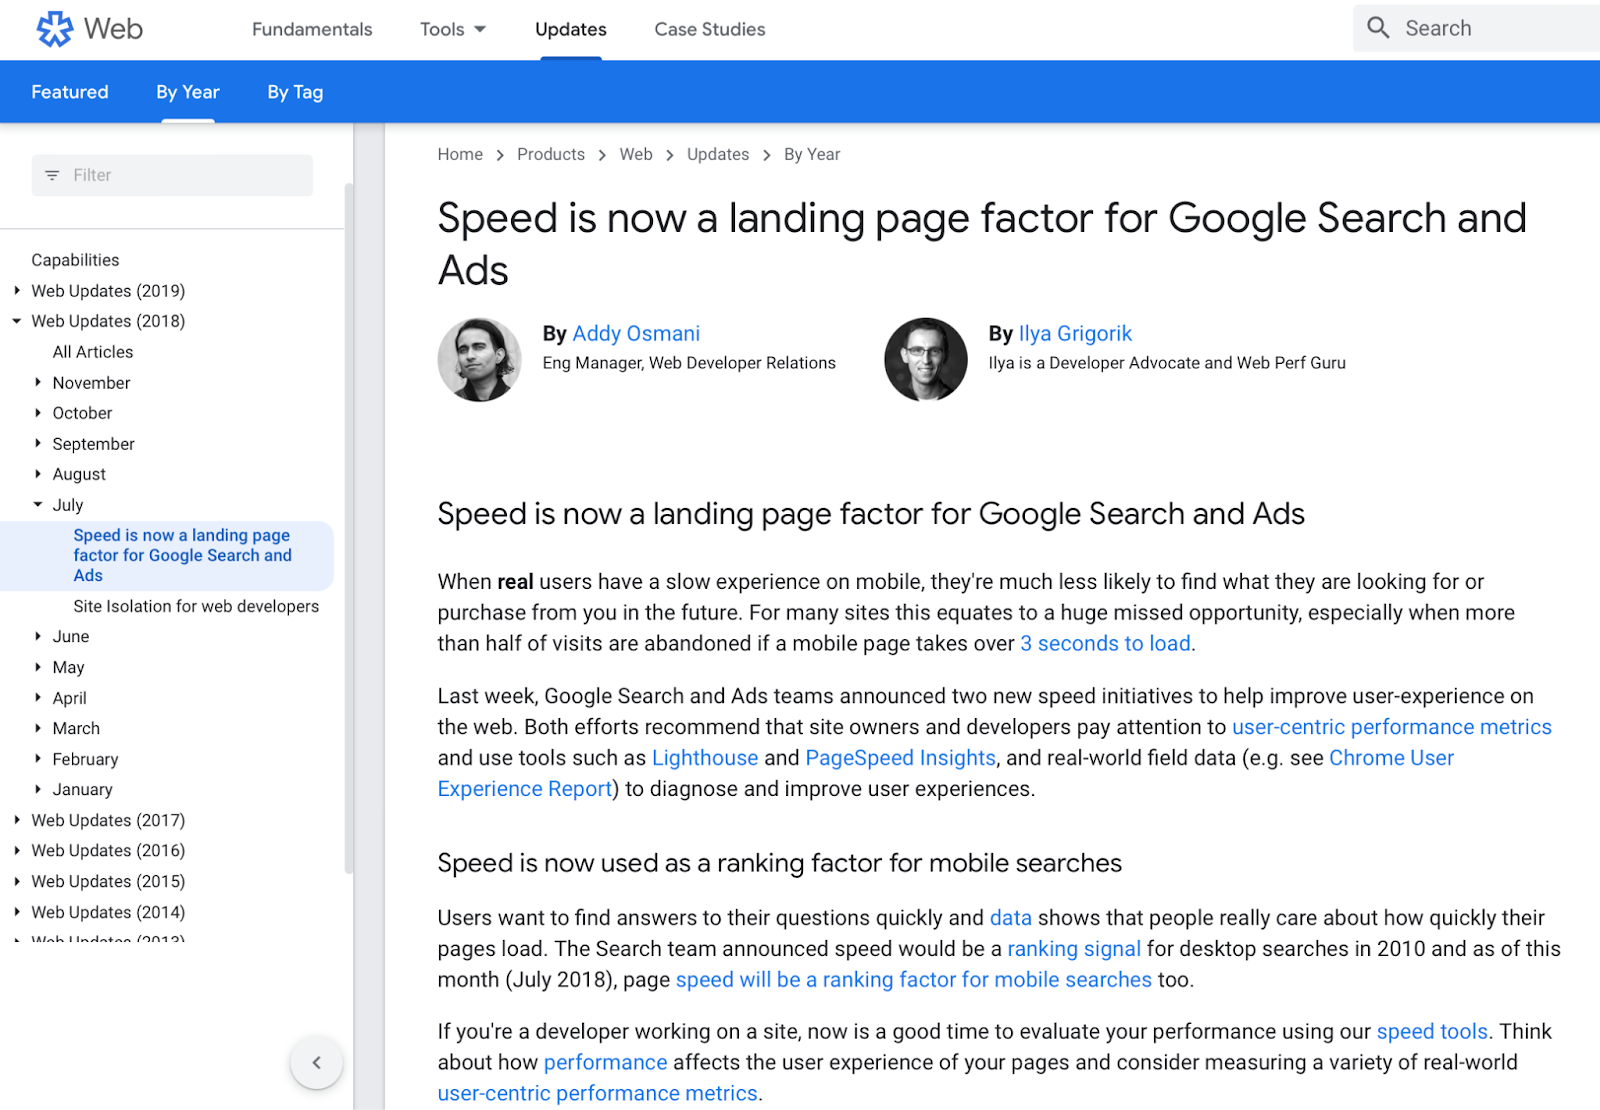Viewport: 1600px width, 1110px height.
Task: Open All Articles for 2018
Action: (93, 352)
